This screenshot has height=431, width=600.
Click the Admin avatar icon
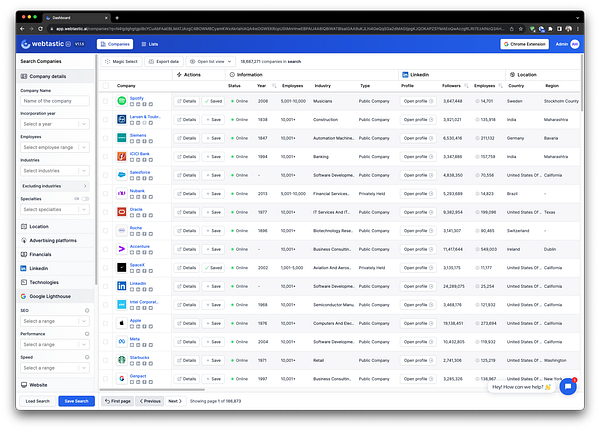[x=574, y=44]
